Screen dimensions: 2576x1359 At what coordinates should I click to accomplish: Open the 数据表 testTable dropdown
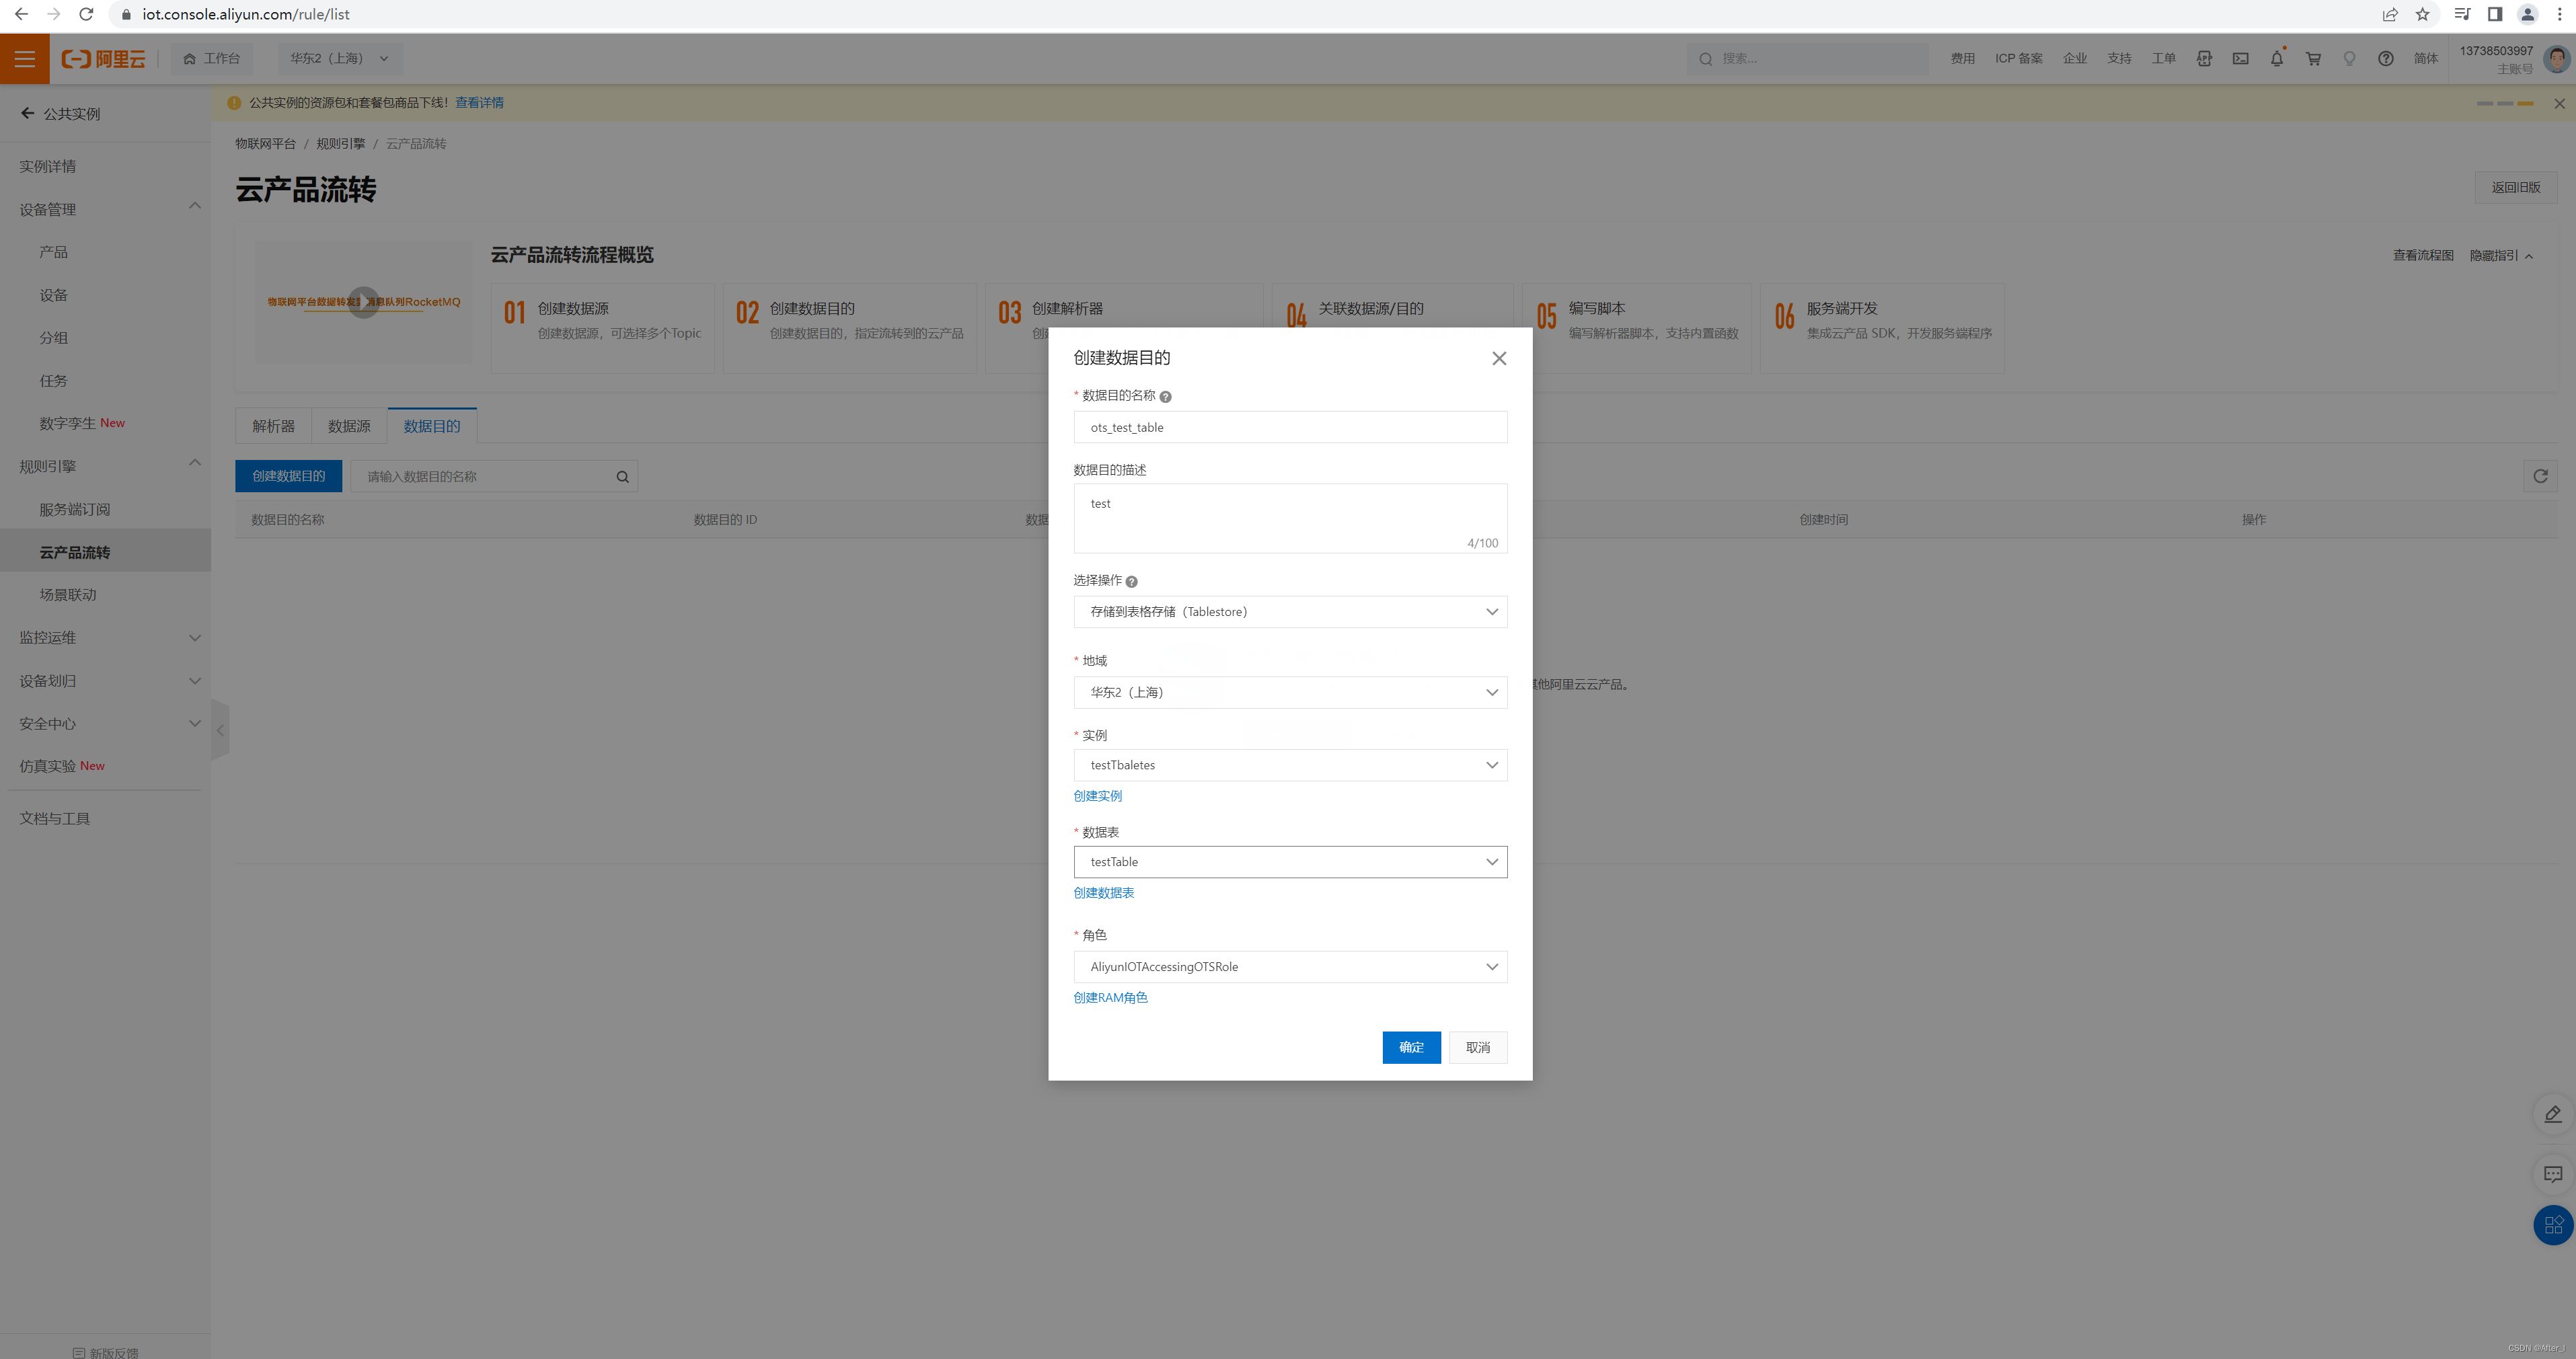point(1289,862)
